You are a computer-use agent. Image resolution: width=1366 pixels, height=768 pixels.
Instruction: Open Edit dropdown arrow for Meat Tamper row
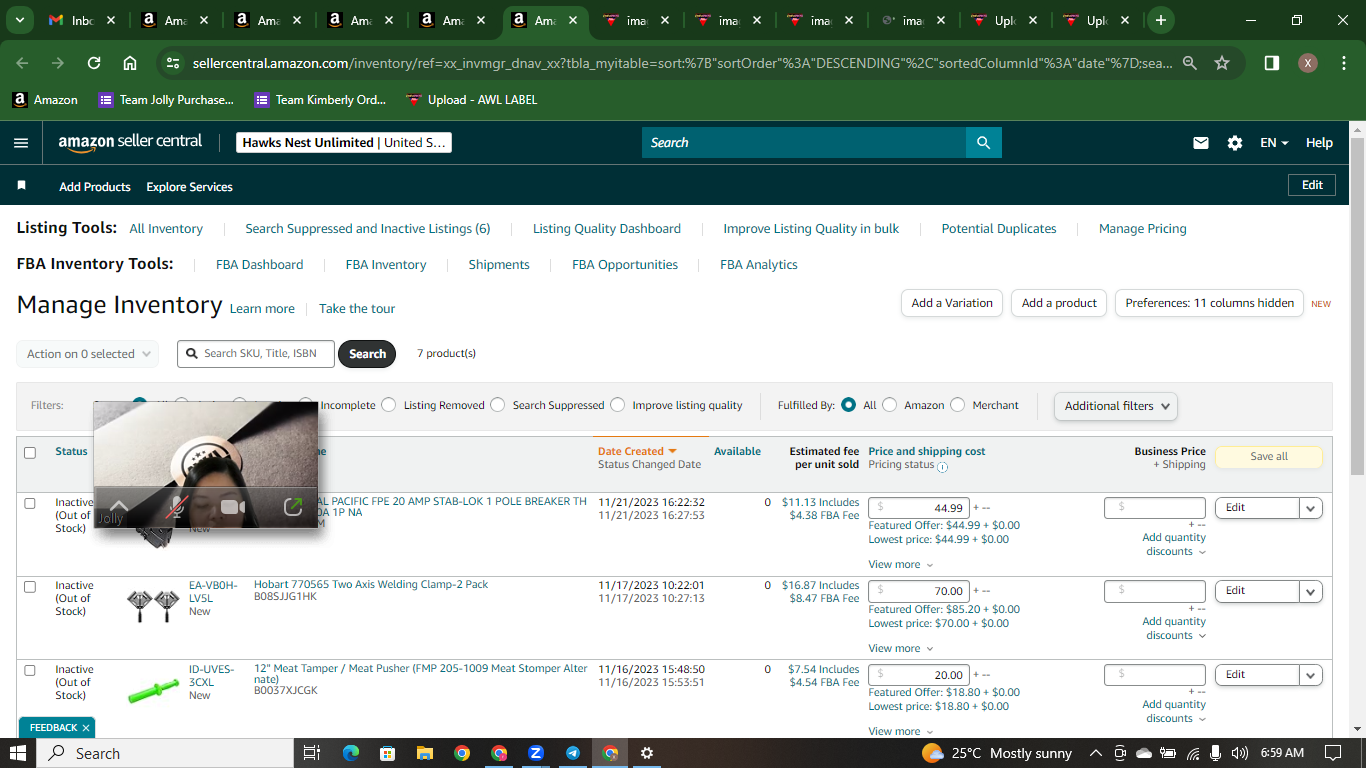[x=1311, y=675]
